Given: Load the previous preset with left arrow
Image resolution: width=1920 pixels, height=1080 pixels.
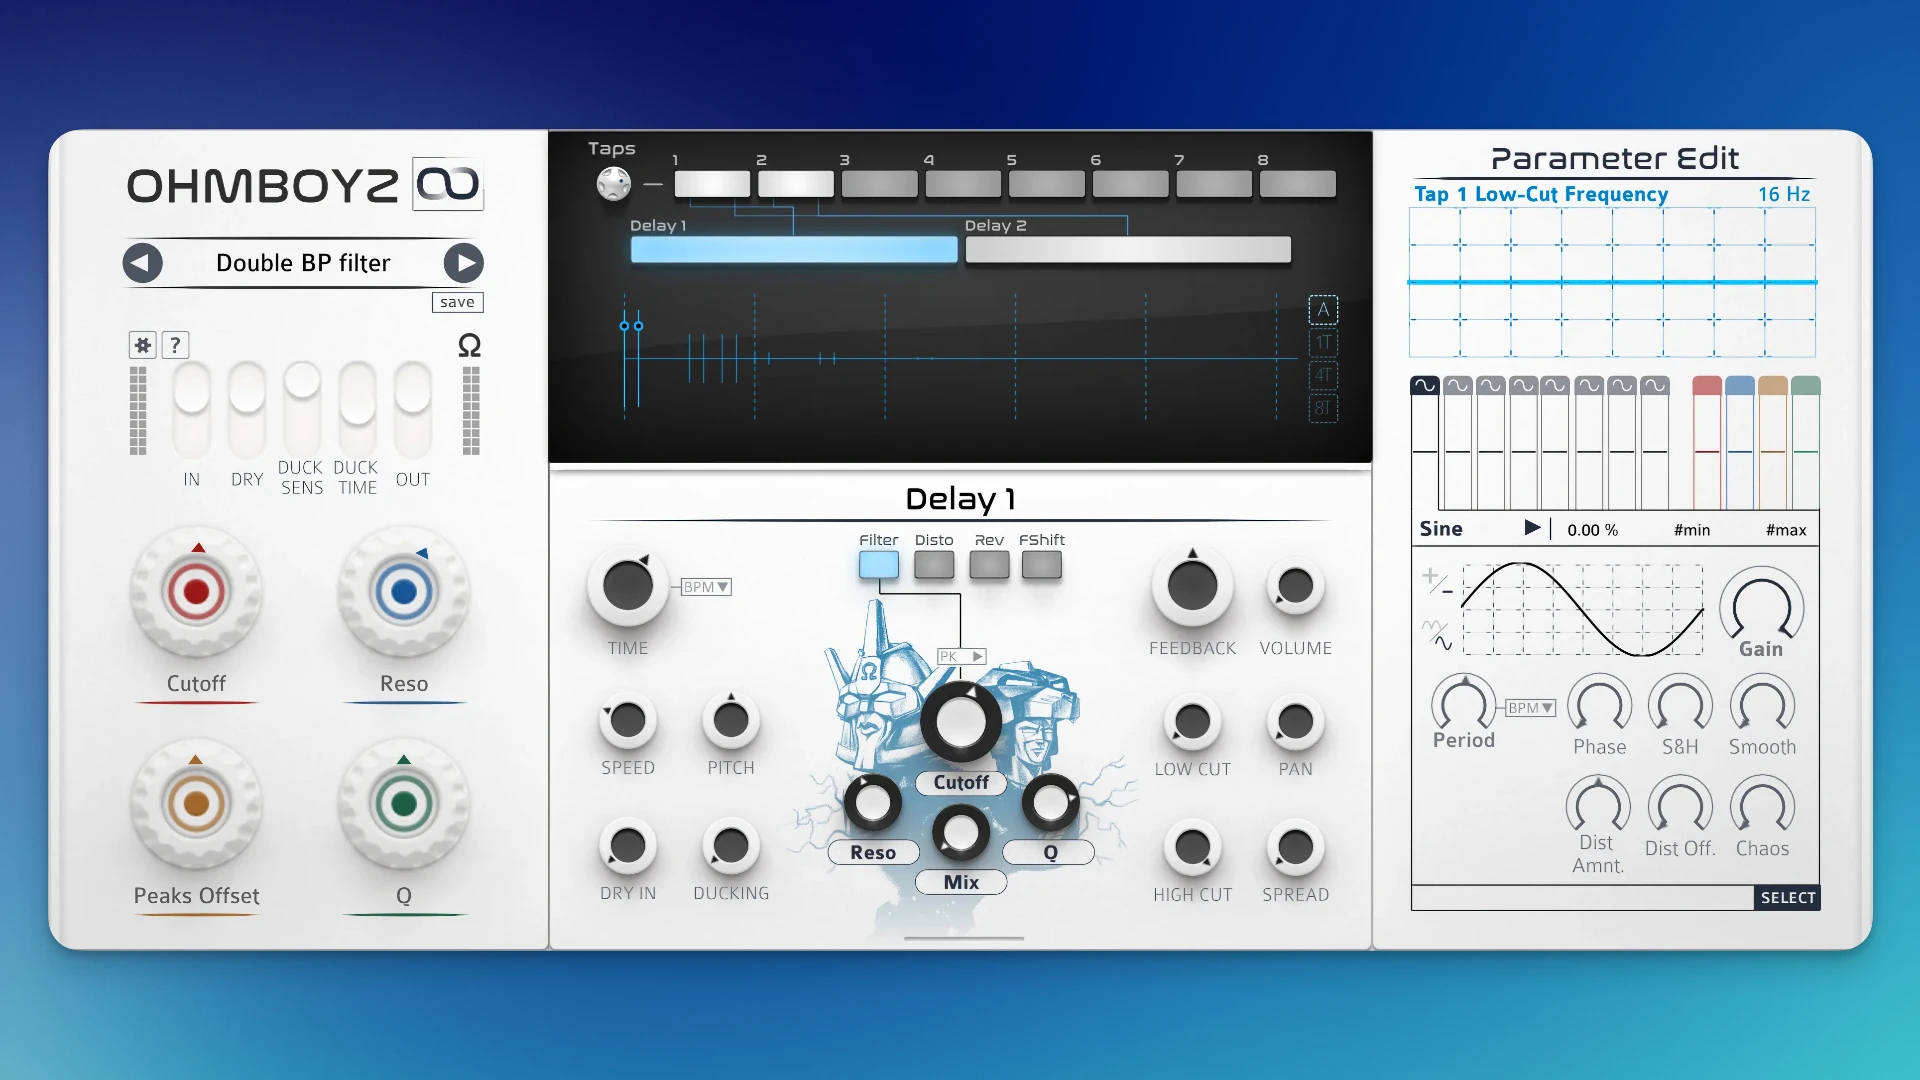Looking at the screenshot, I should point(142,263).
